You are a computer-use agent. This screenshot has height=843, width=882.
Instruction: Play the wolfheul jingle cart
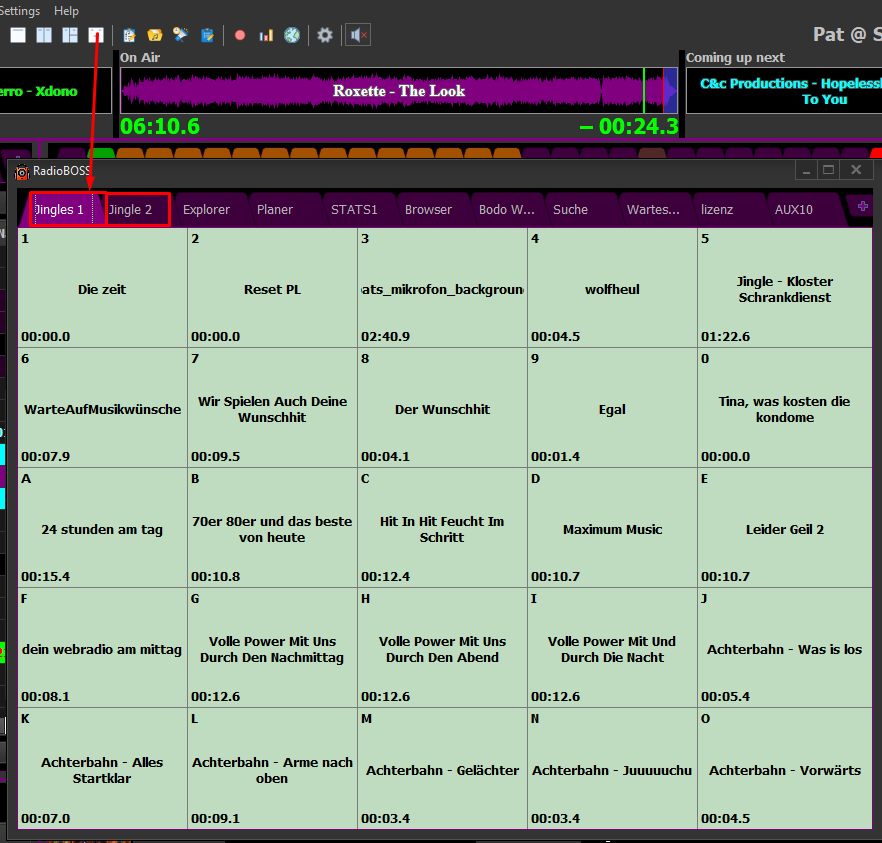point(612,288)
